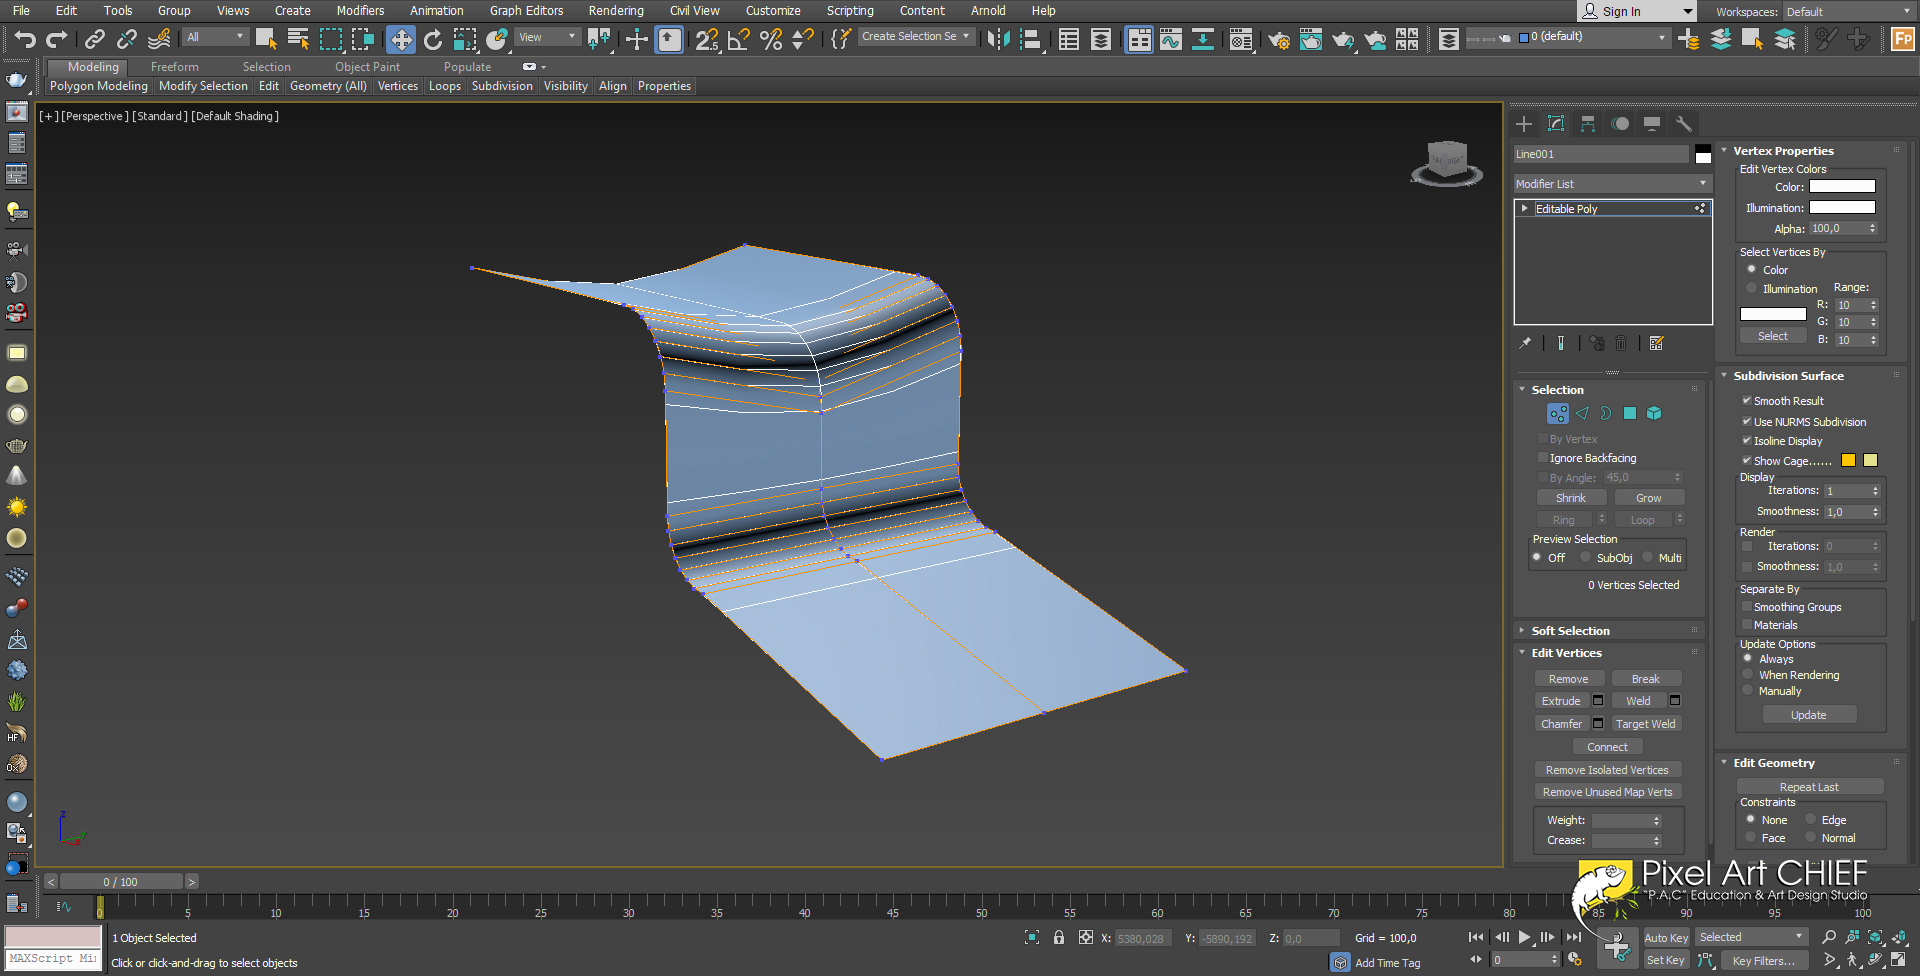The width and height of the screenshot is (1920, 976).
Task: Open the Workspaces Default dropdown
Action: pyautogui.click(x=1848, y=12)
